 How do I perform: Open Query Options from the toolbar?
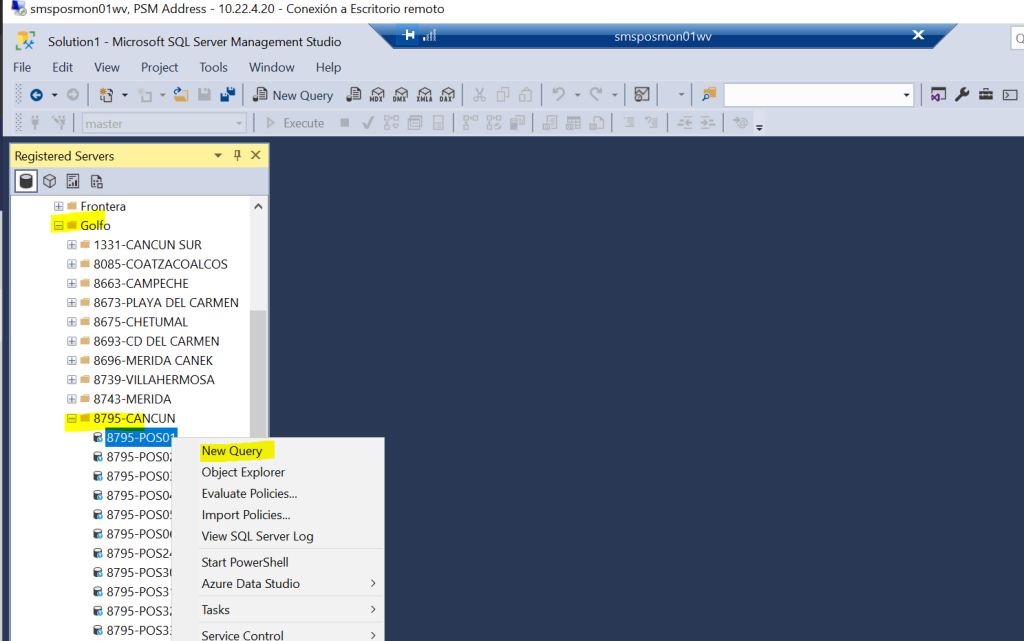pyautogui.click(x=415, y=123)
